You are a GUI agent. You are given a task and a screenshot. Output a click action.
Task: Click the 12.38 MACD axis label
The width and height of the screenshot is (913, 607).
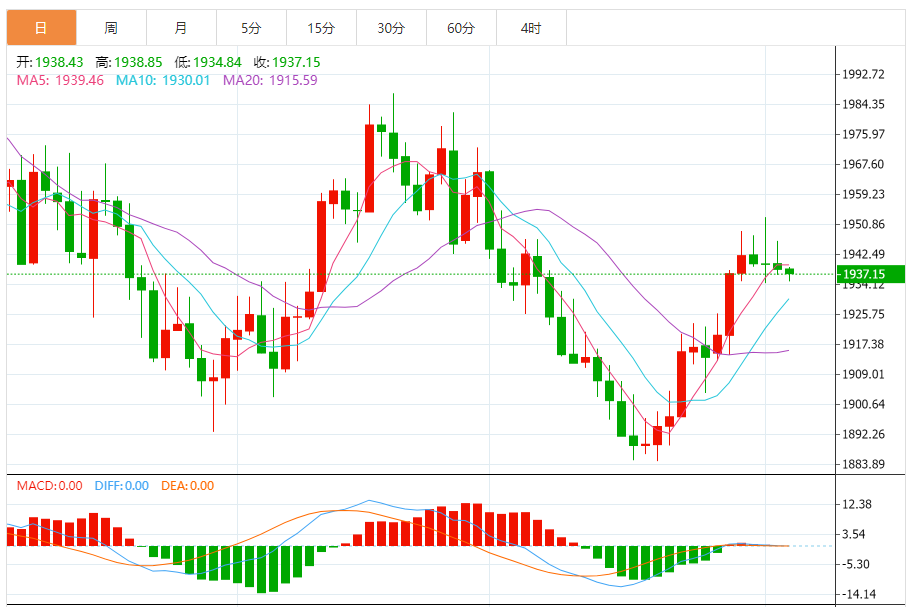857,504
